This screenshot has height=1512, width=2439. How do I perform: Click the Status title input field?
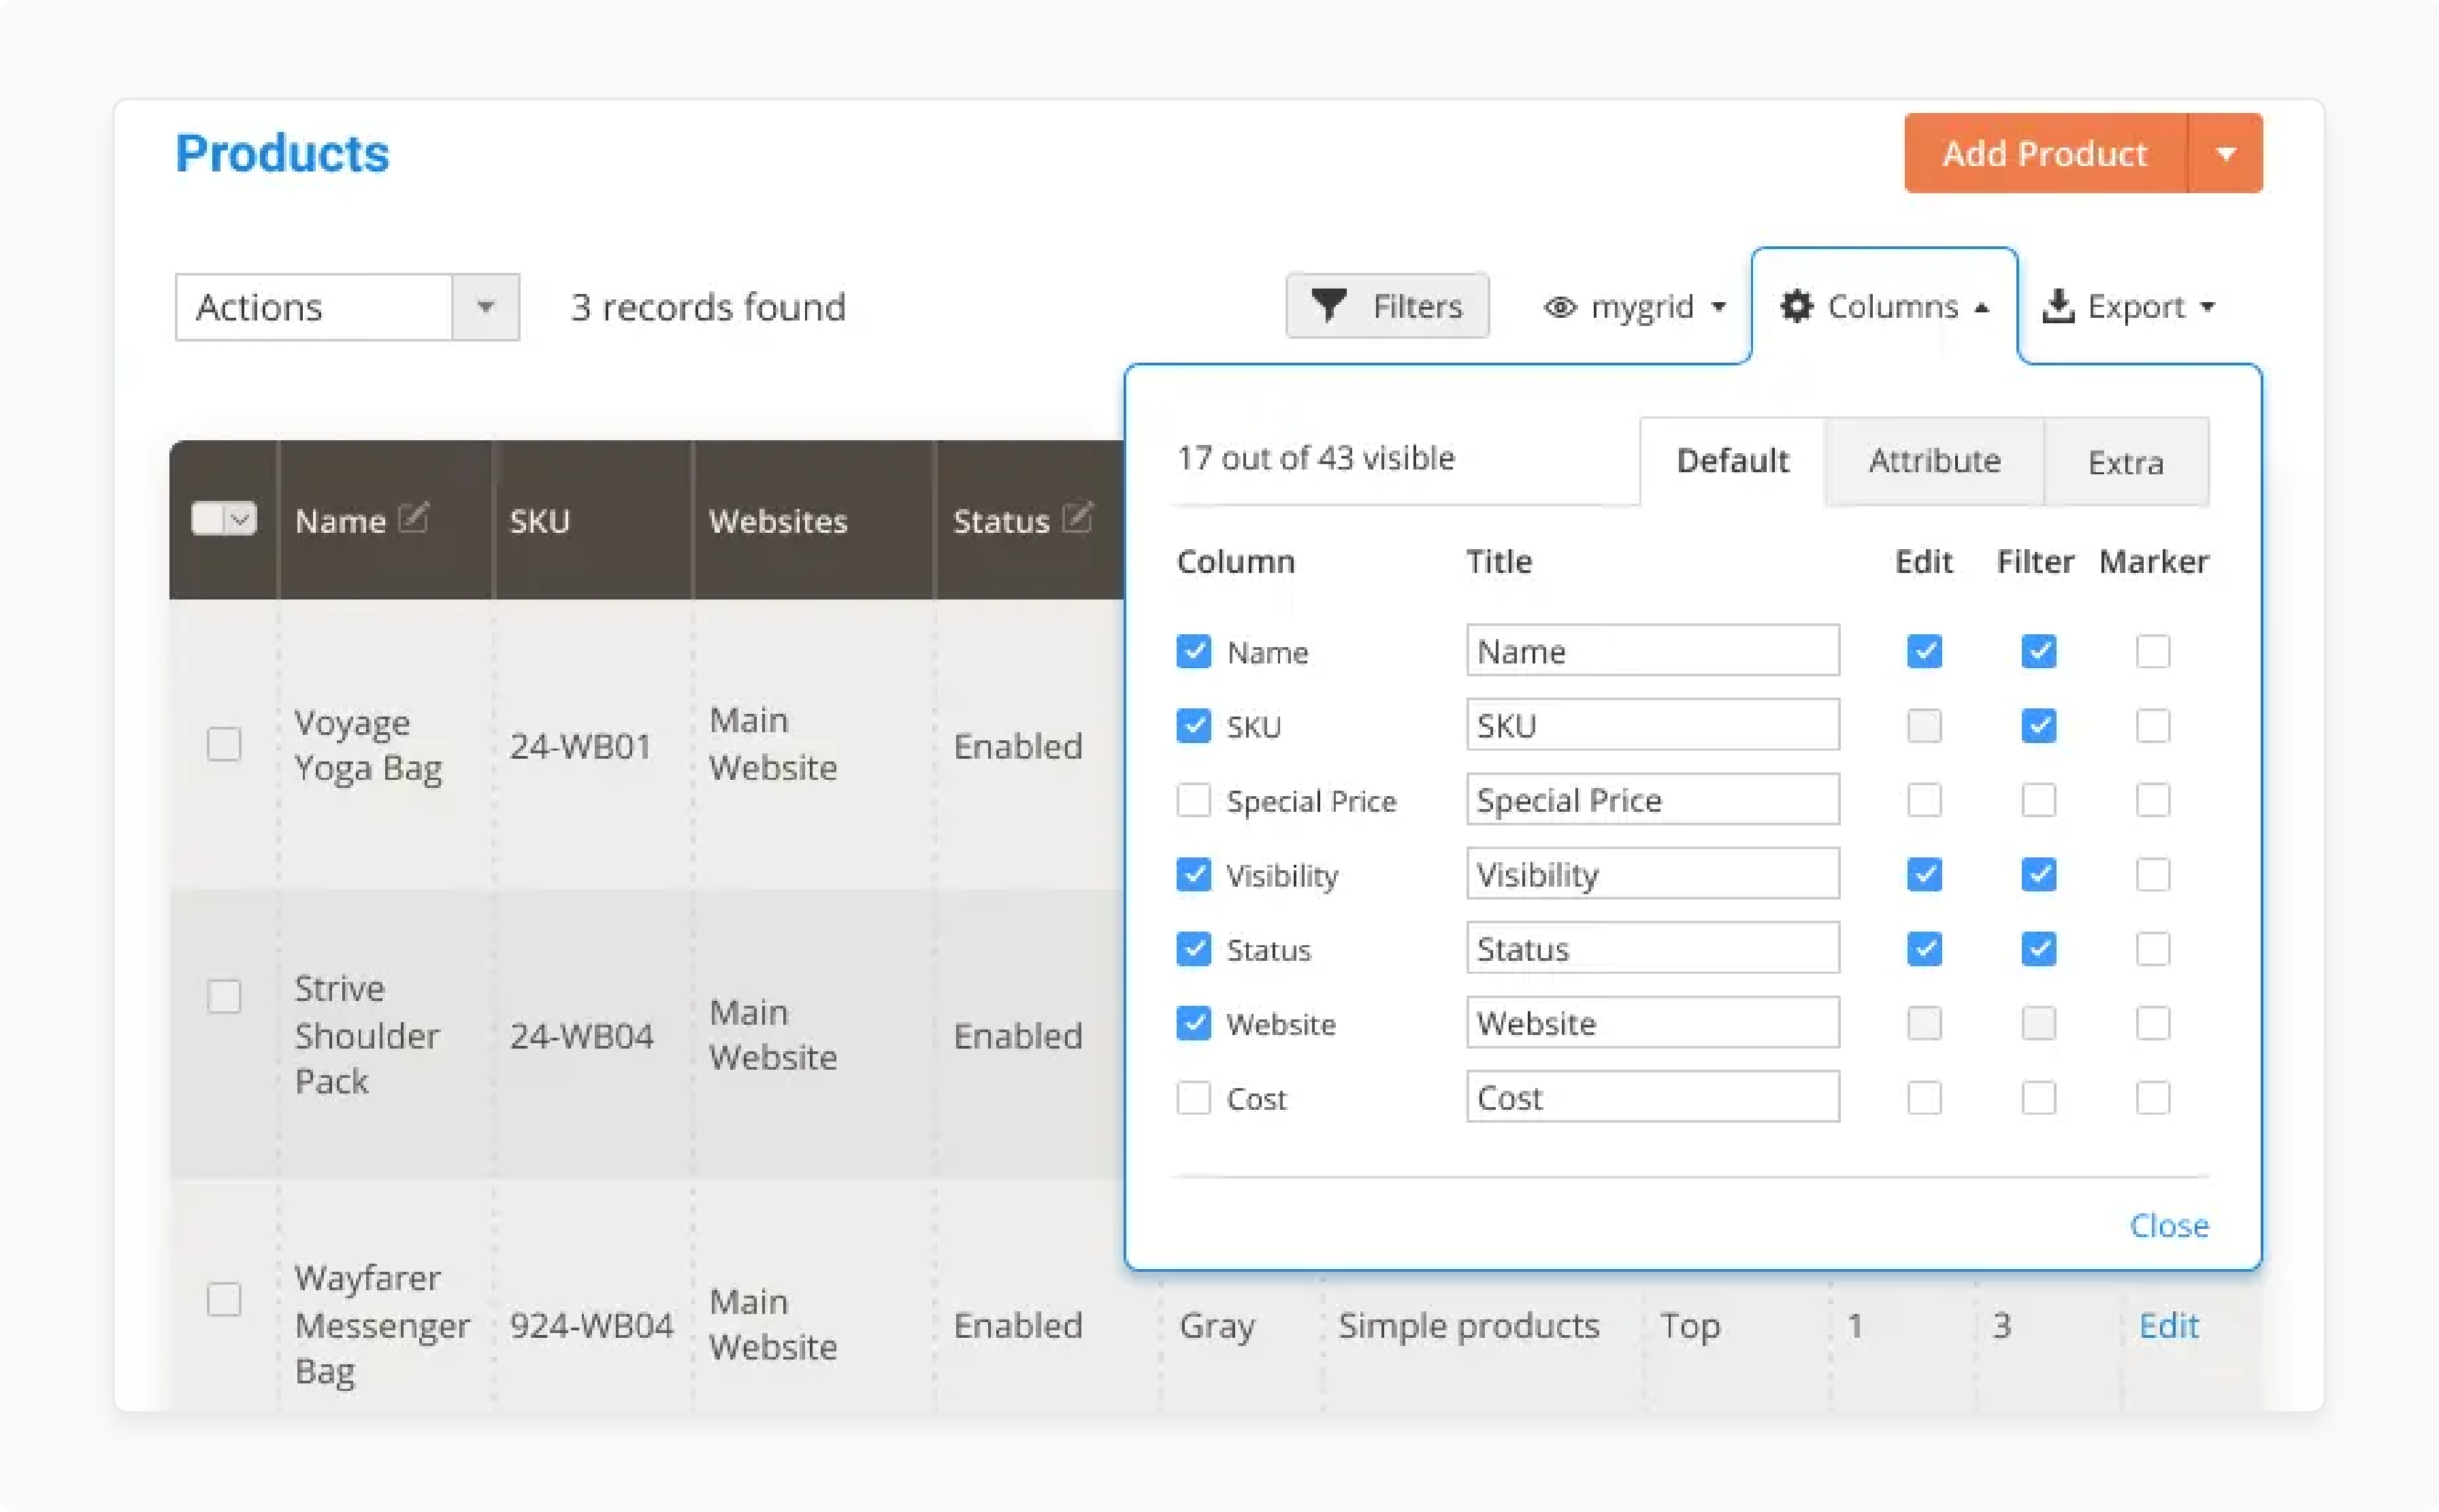1652,948
